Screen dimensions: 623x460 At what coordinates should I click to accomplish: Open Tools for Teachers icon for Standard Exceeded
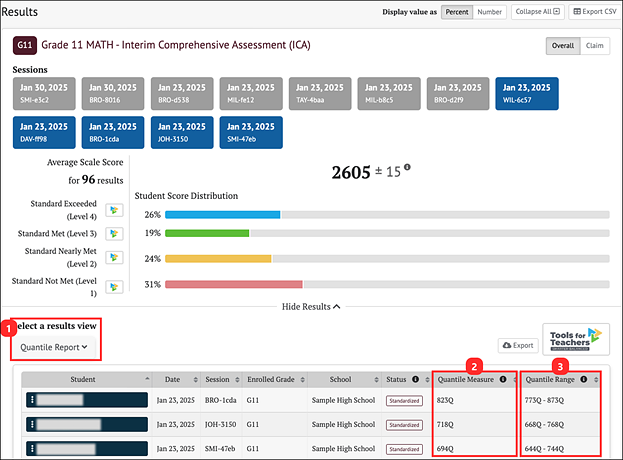click(x=113, y=210)
